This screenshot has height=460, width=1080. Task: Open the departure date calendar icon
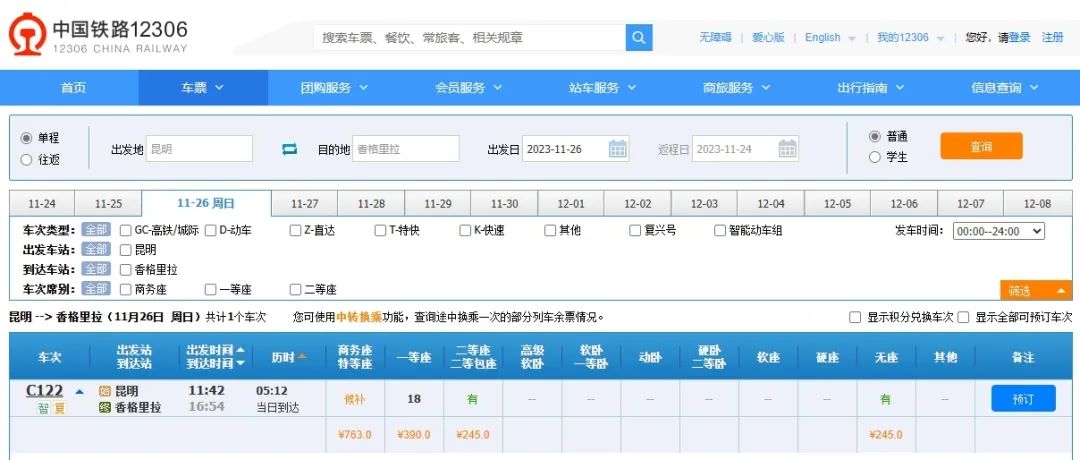(618, 149)
